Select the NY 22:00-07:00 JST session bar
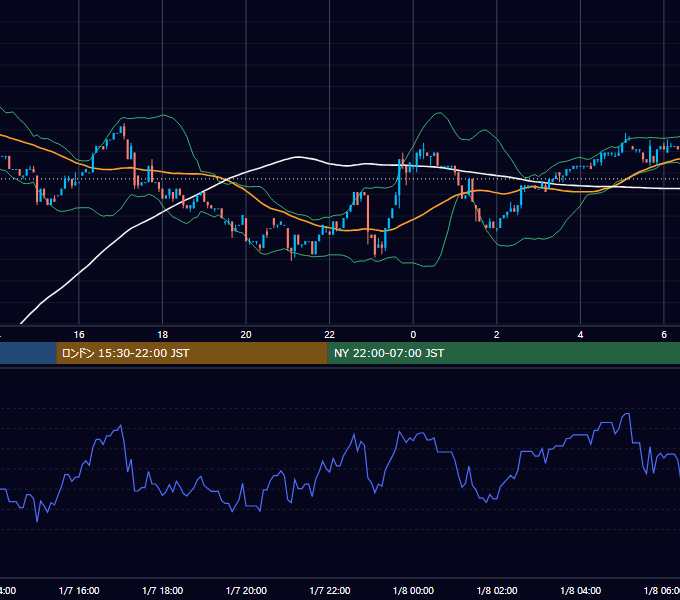This screenshot has width=680, height=600. coord(503,353)
